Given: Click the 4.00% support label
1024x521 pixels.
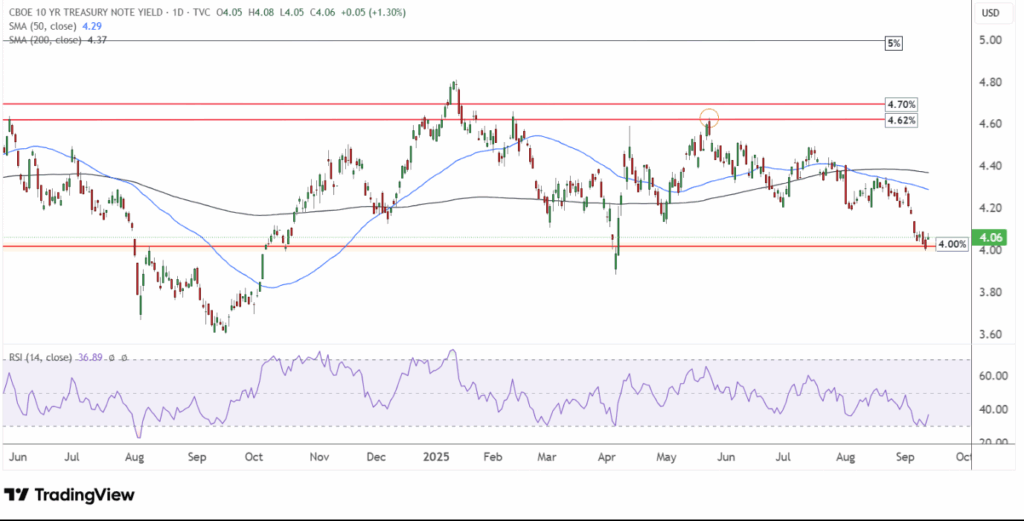Looking at the screenshot, I should click(x=951, y=244).
